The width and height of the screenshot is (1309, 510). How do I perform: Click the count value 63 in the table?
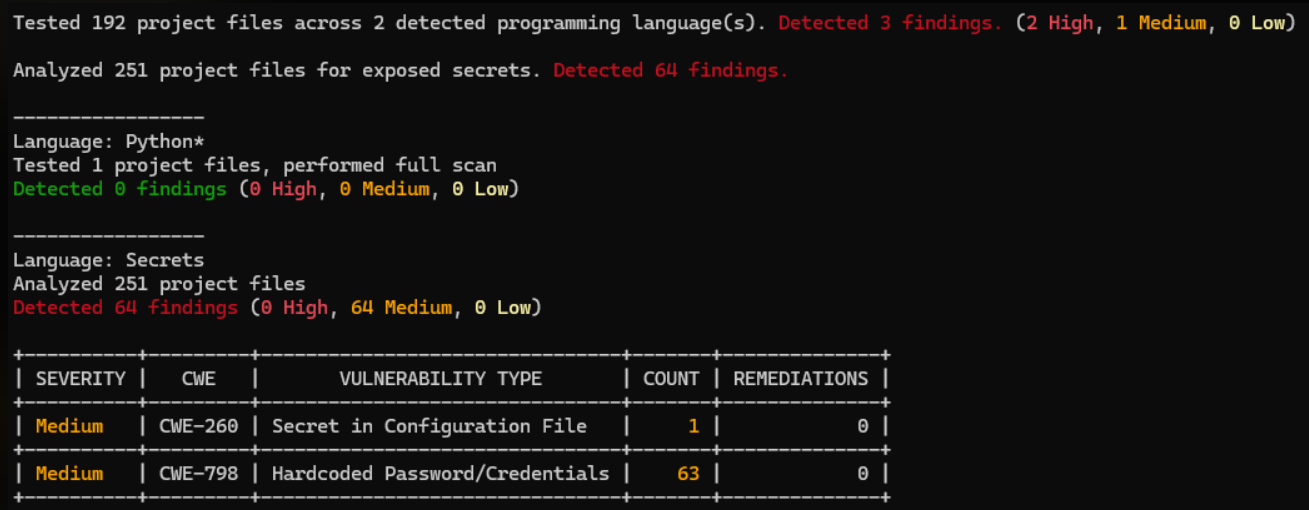pyautogui.click(x=688, y=473)
